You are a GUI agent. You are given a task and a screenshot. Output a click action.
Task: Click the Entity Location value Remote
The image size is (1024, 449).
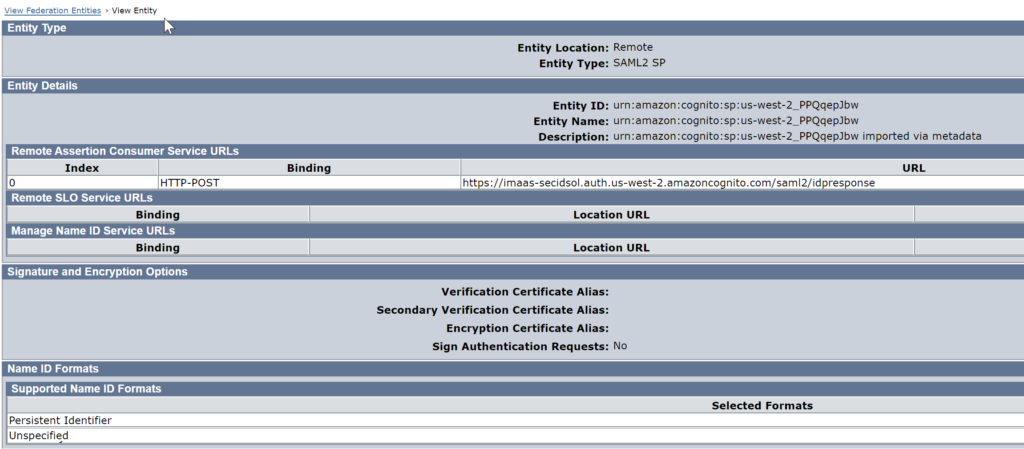[633, 47]
